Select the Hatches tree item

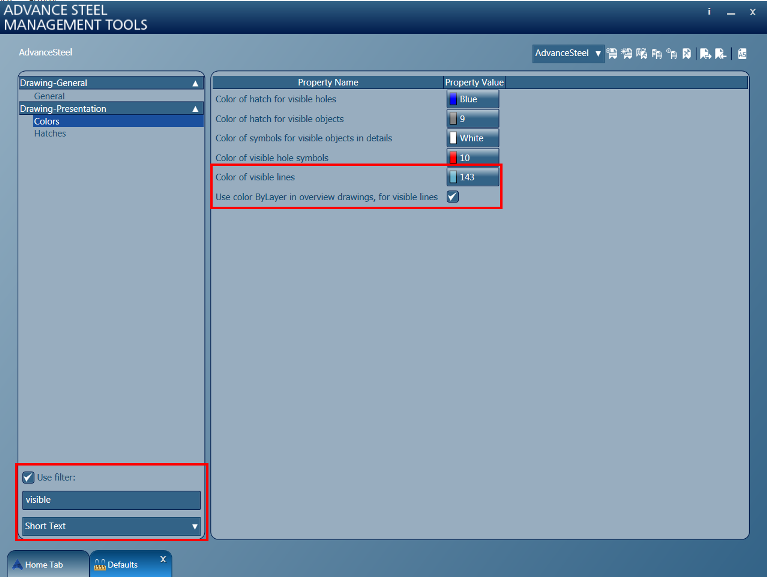coord(50,133)
